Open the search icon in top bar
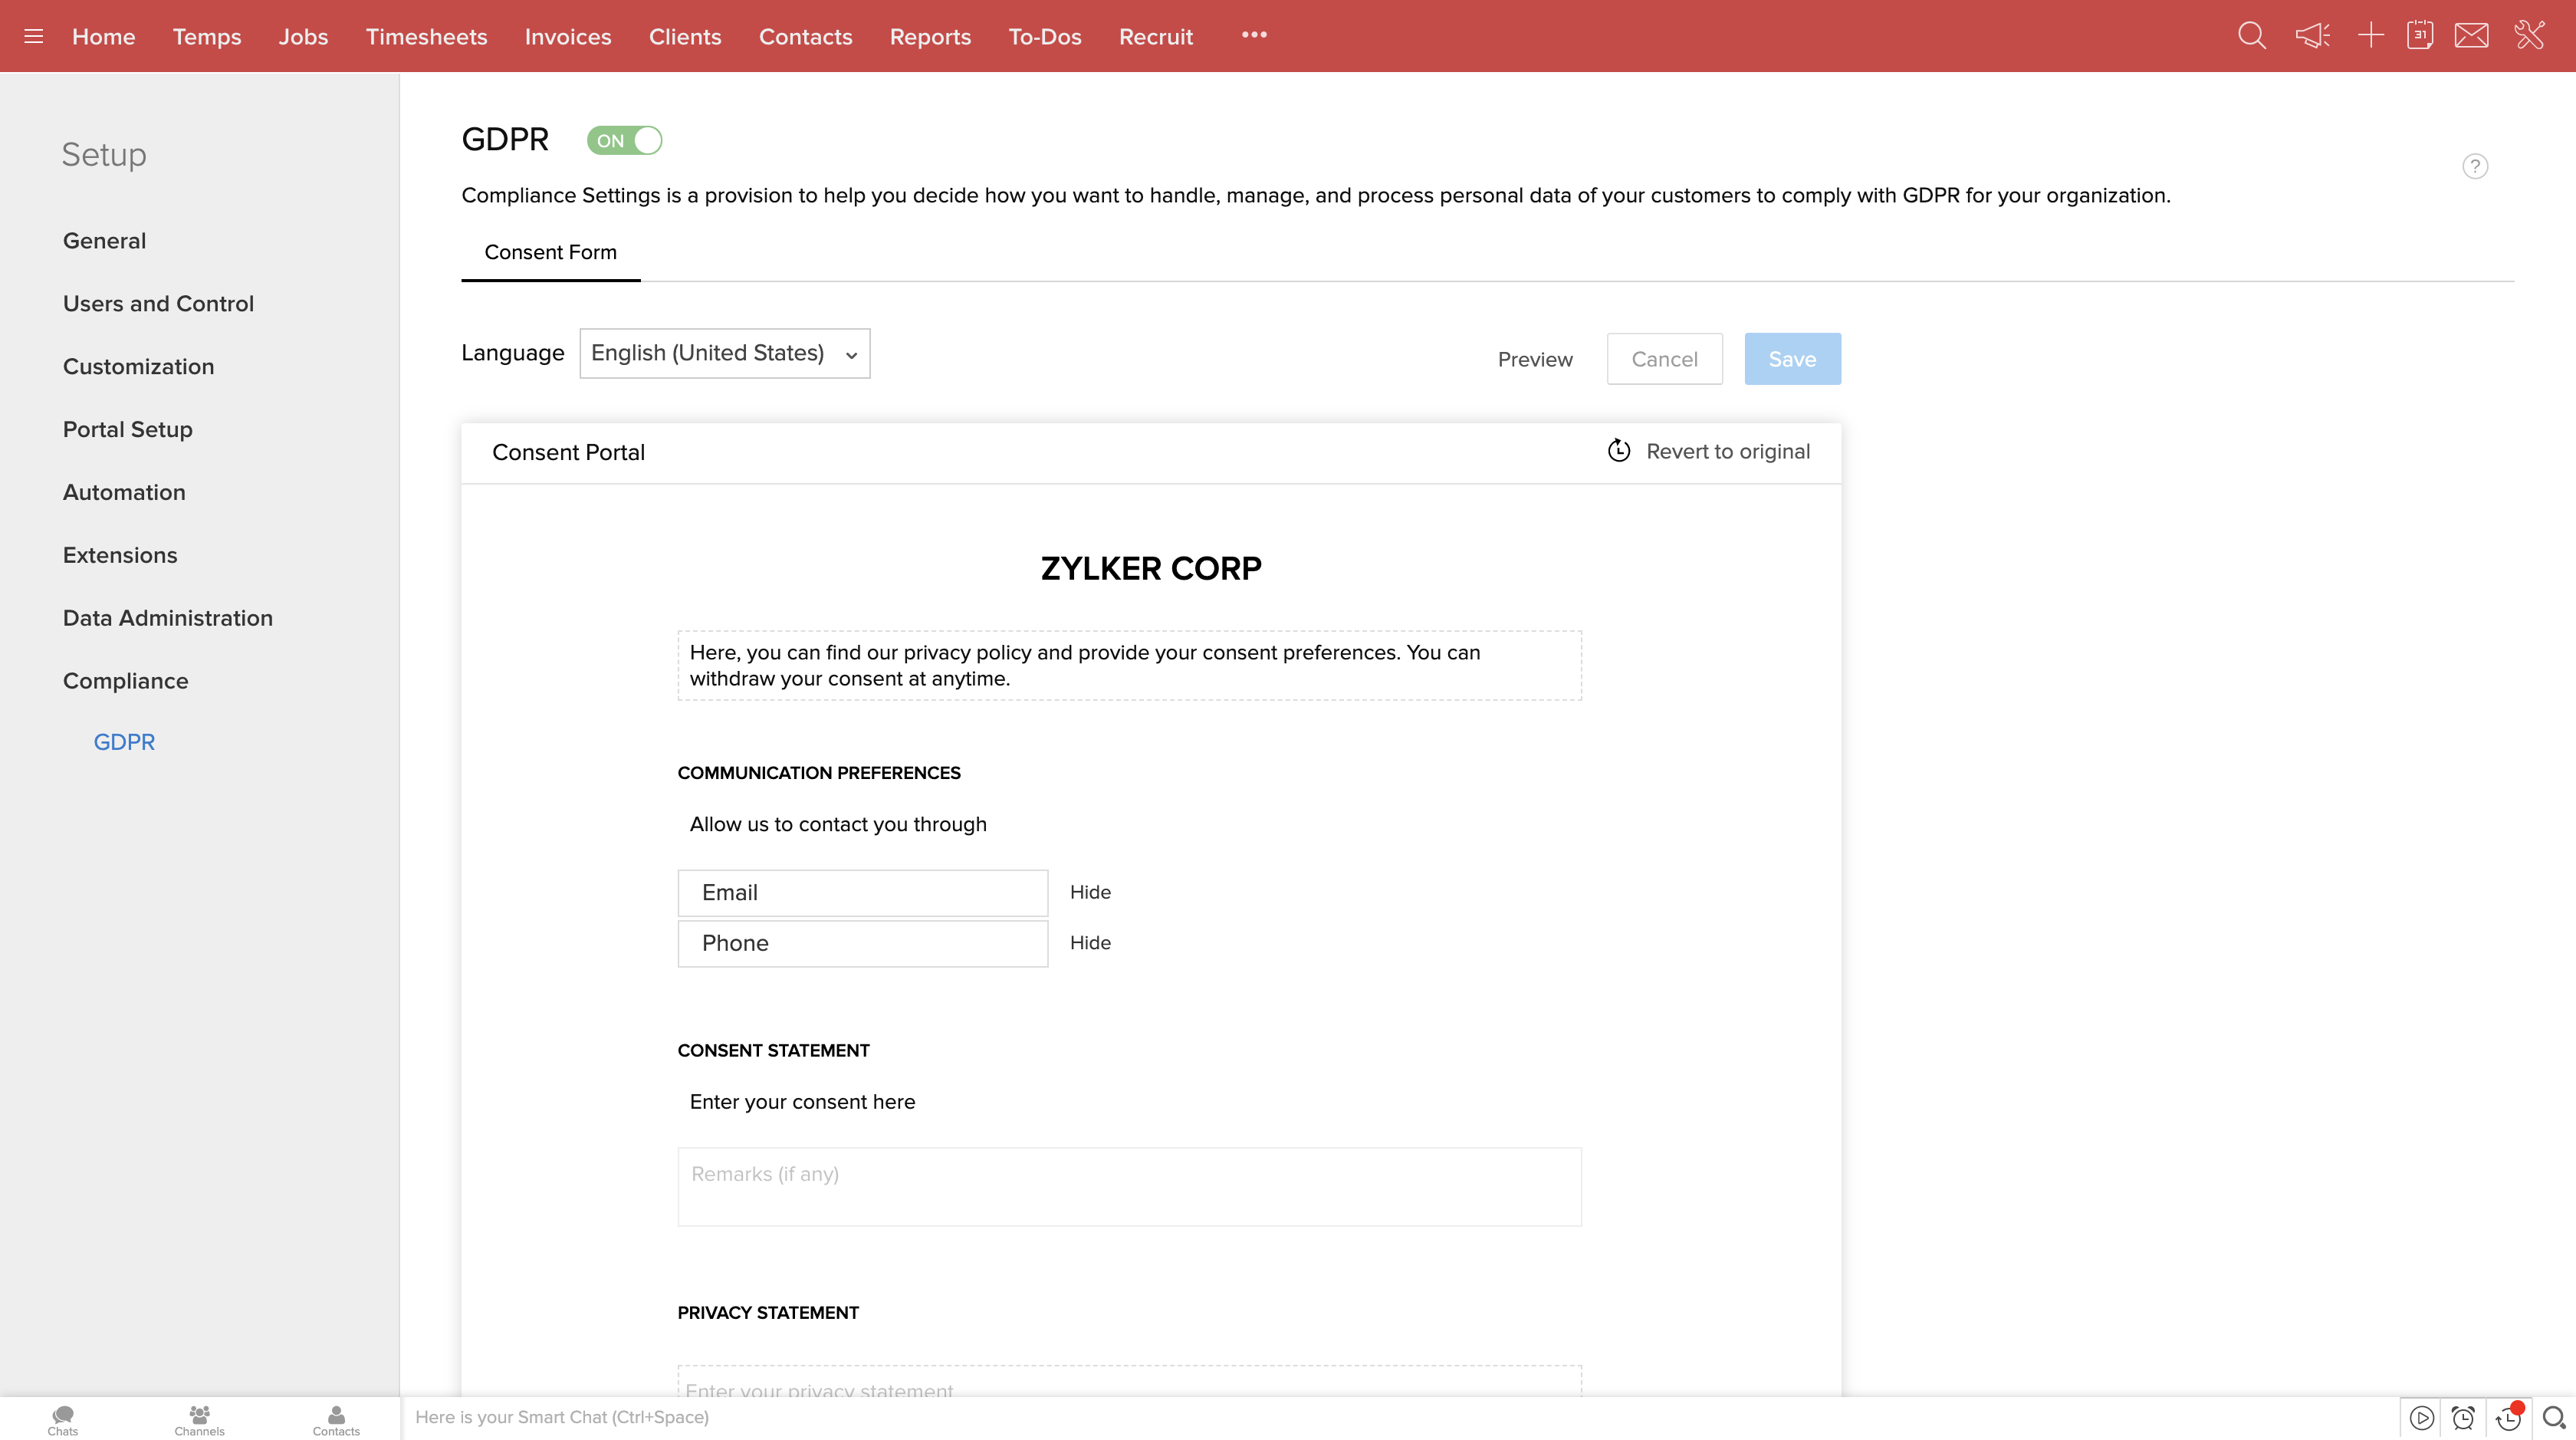Screen dimensions: 2576x1440 point(2251,36)
